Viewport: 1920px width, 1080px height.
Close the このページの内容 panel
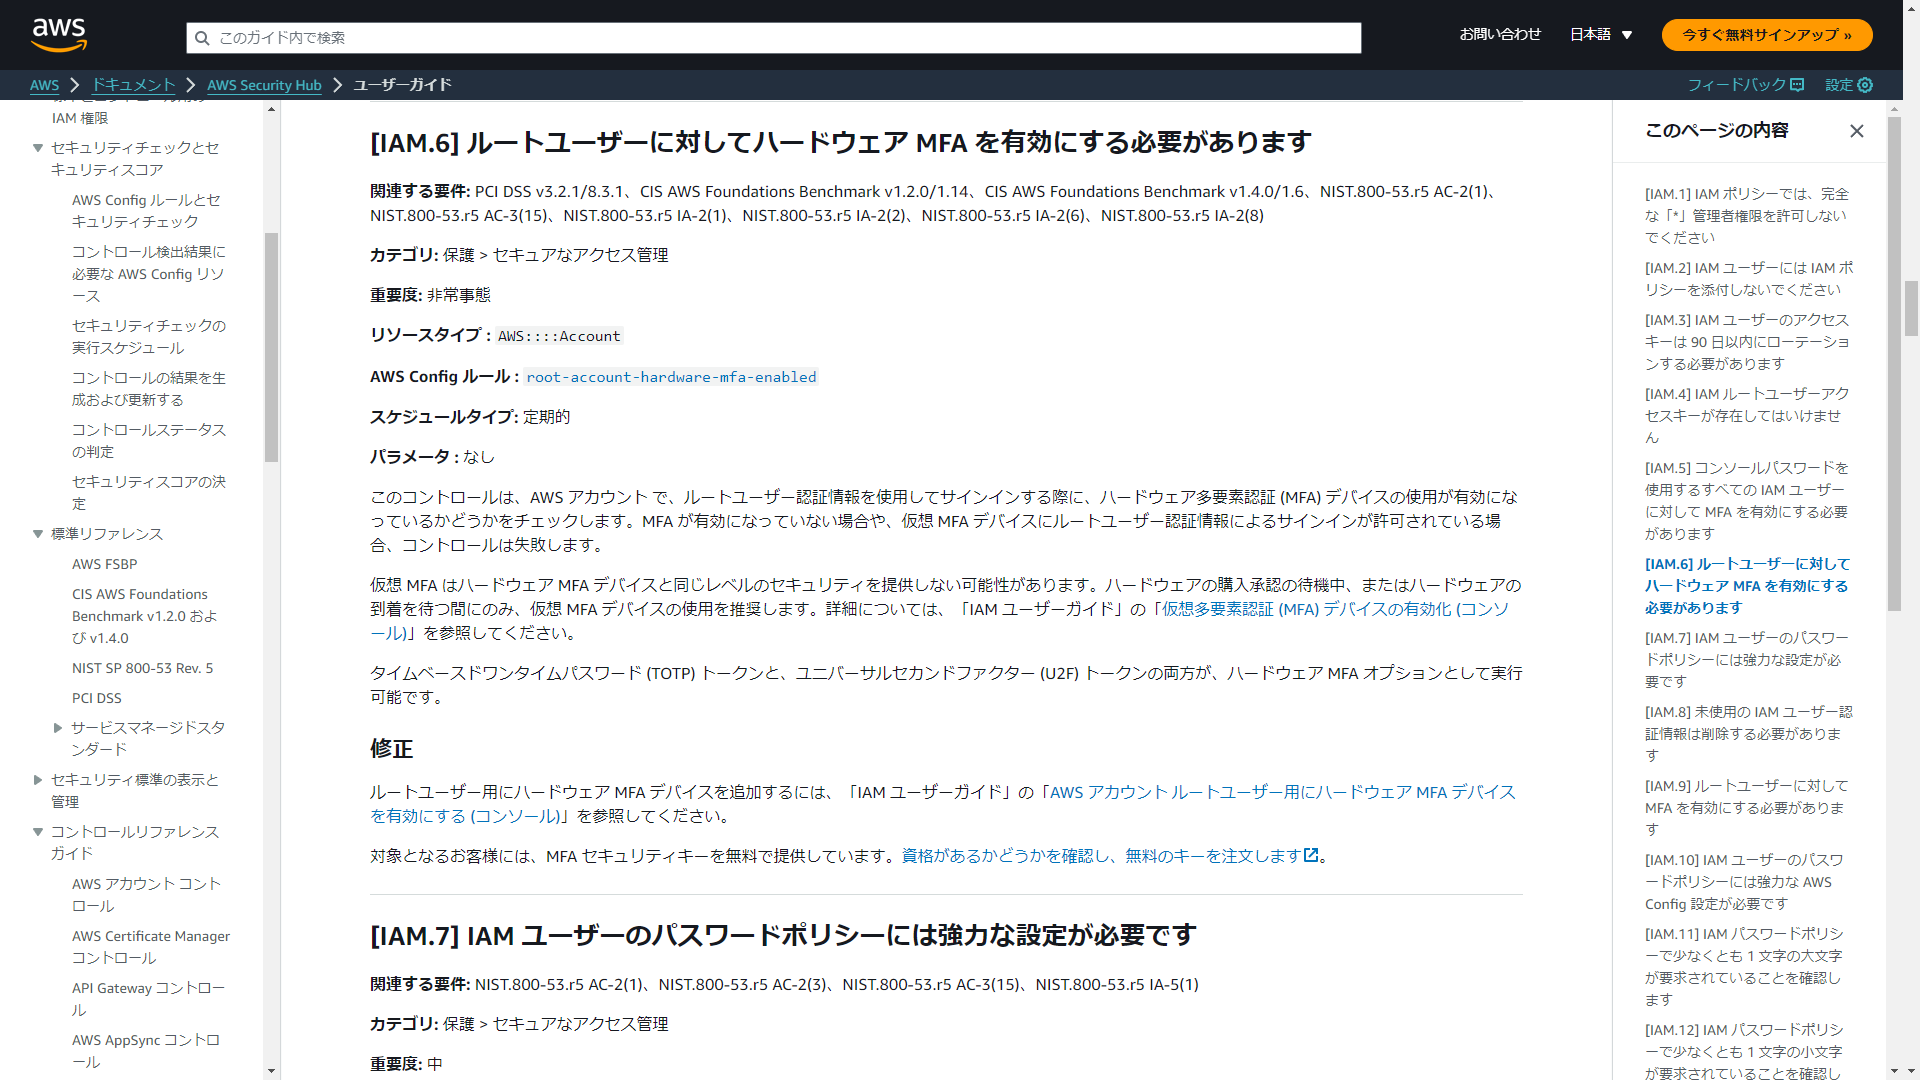(x=1856, y=131)
